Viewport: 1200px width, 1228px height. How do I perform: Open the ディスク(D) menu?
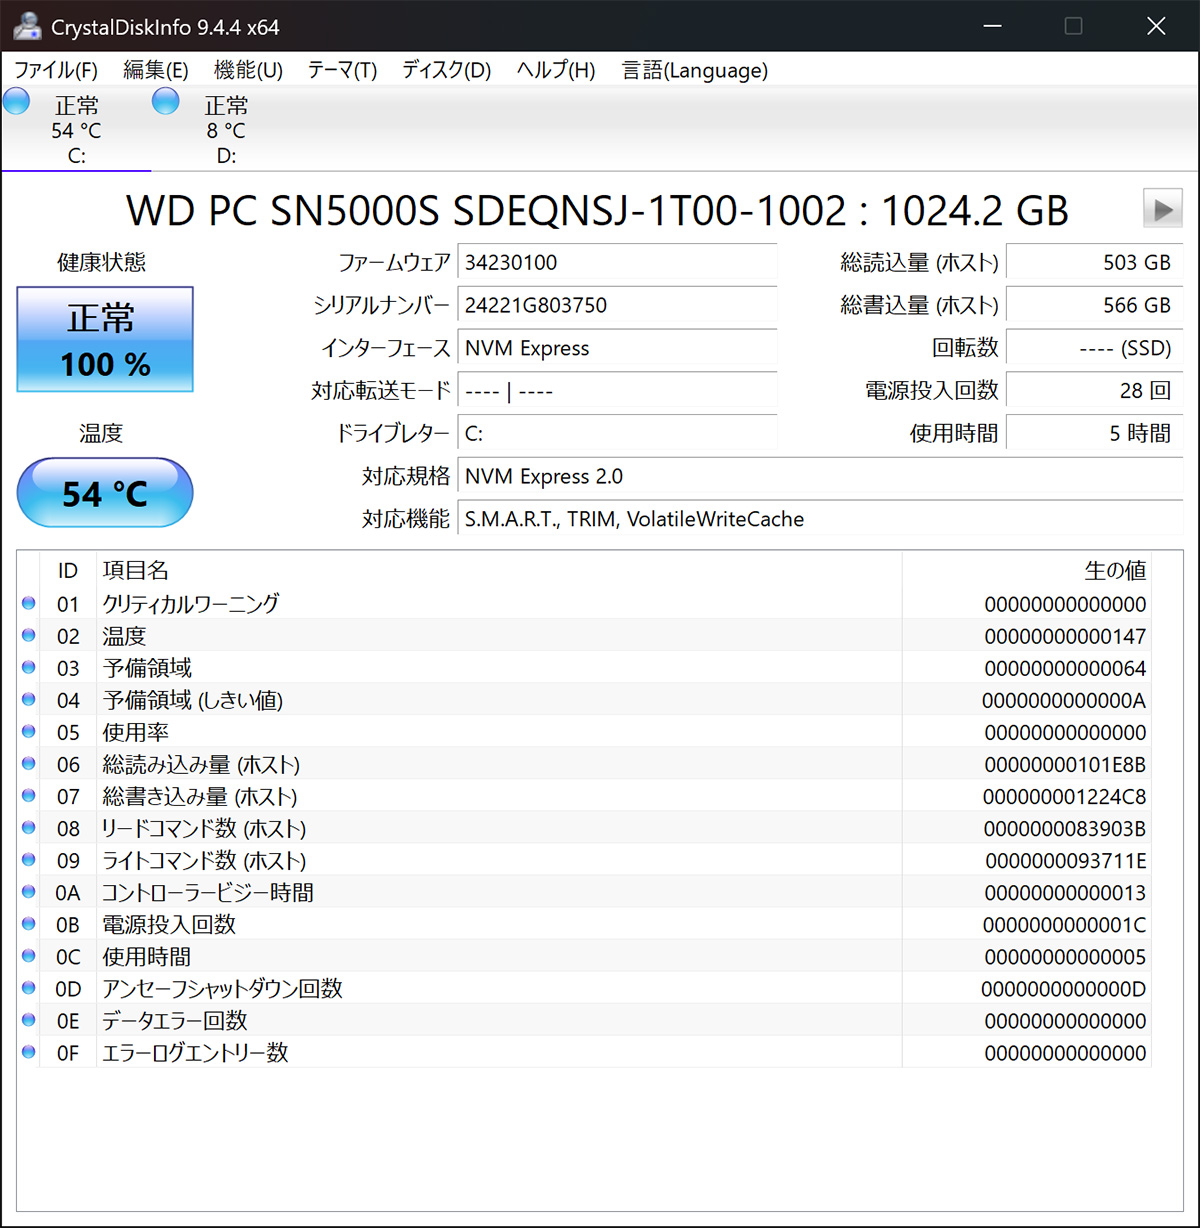[x=447, y=70]
